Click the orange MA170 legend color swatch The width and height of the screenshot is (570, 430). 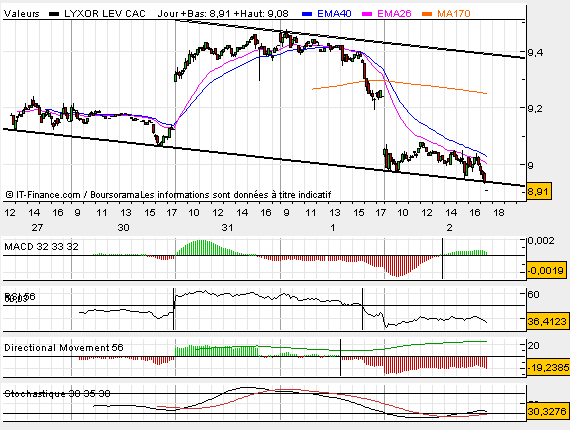coord(427,14)
